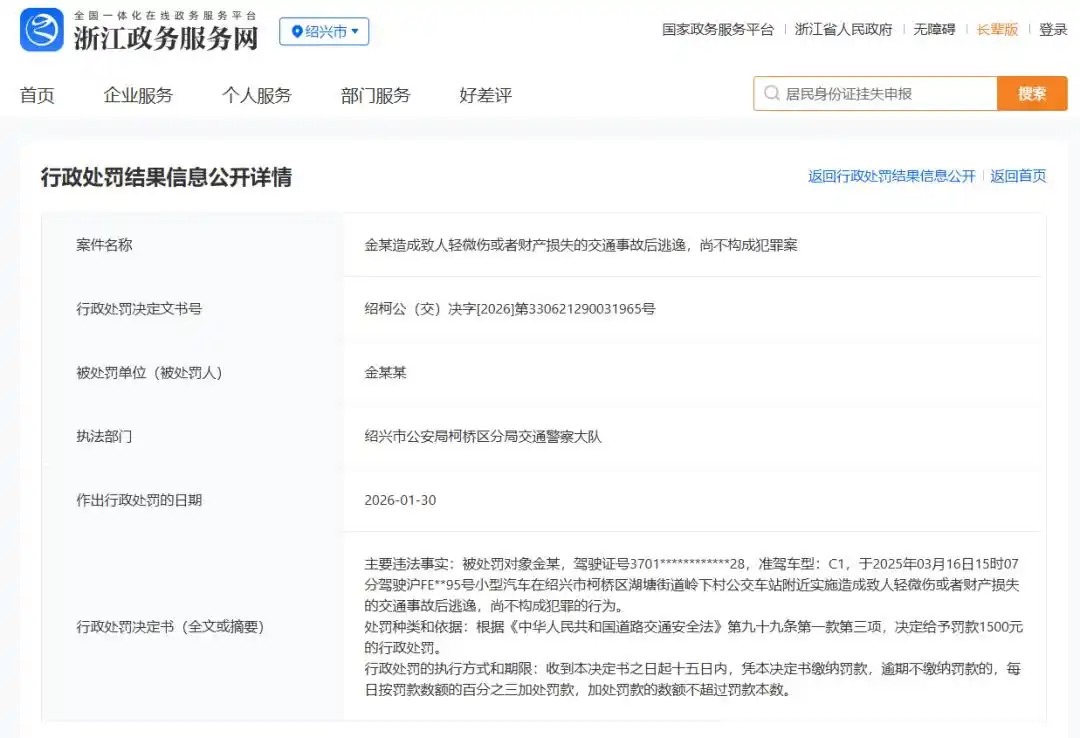Click the 浙江政务服务网 site title
The width and height of the screenshot is (1080, 738).
[x=166, y=39]
